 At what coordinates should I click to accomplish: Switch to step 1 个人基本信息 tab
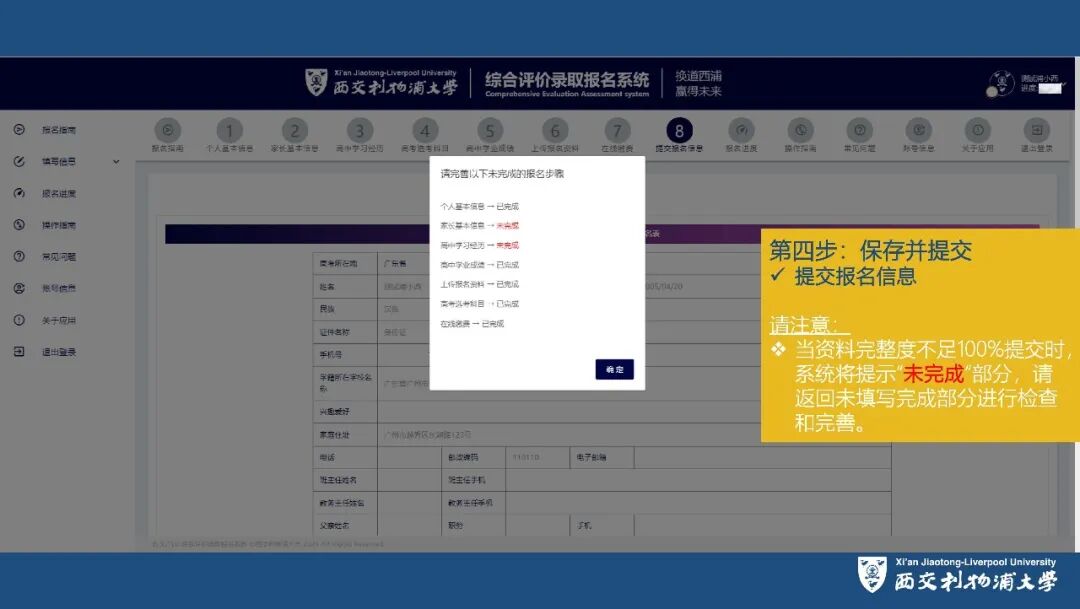coord(229,130)
